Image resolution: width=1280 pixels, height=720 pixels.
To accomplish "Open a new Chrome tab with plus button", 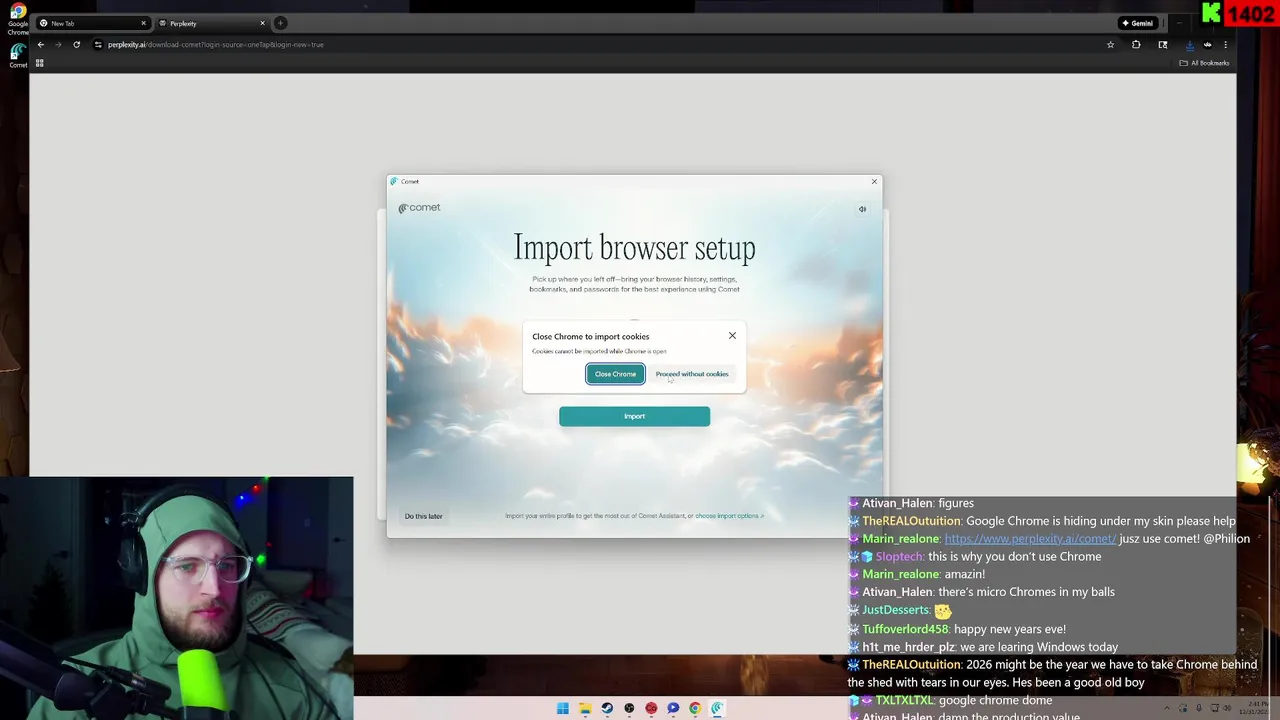I will (x=280, y=23).
